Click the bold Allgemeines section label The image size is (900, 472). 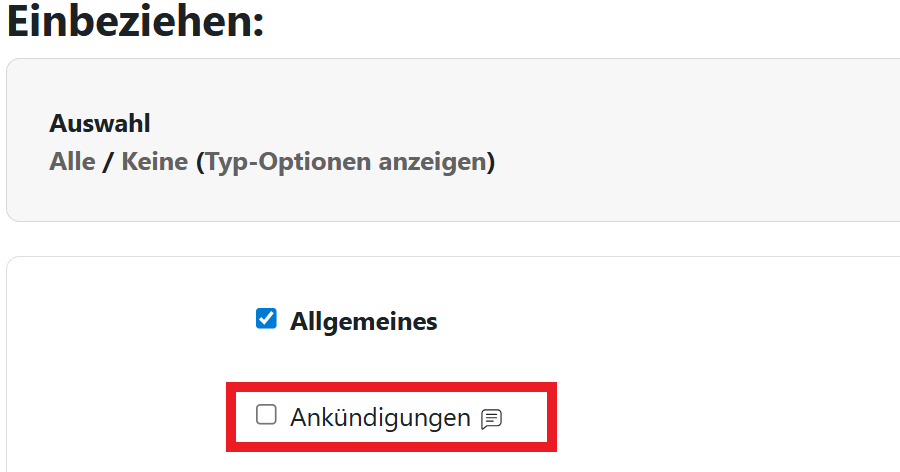point(363,322)
